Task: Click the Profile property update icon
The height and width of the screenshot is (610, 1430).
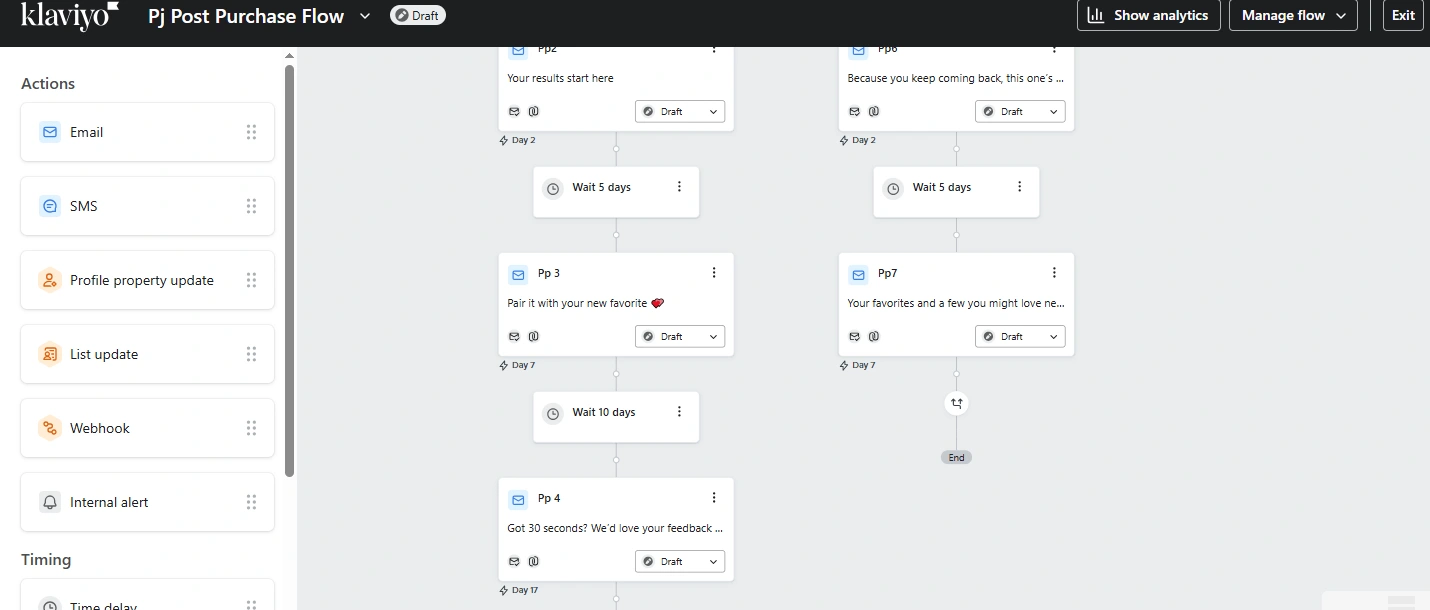Action: 50,280
